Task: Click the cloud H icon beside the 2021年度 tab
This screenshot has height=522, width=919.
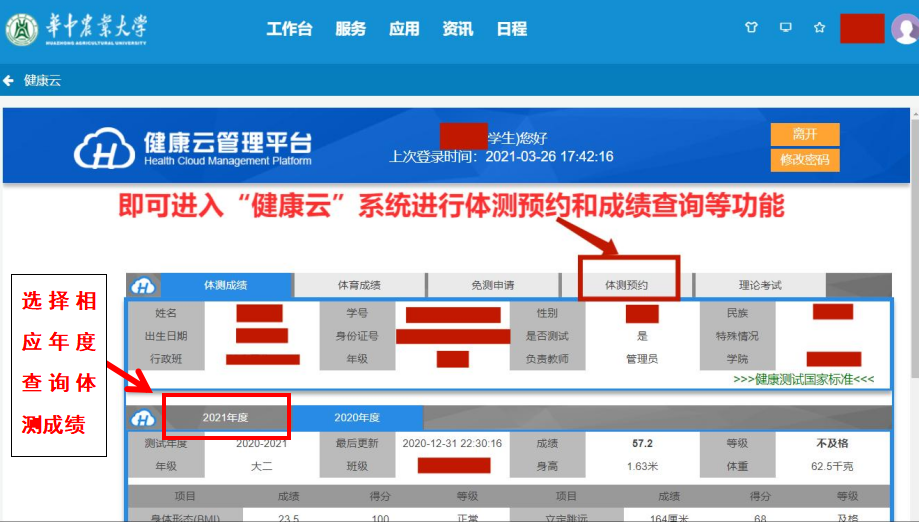Action: point(144,417)
